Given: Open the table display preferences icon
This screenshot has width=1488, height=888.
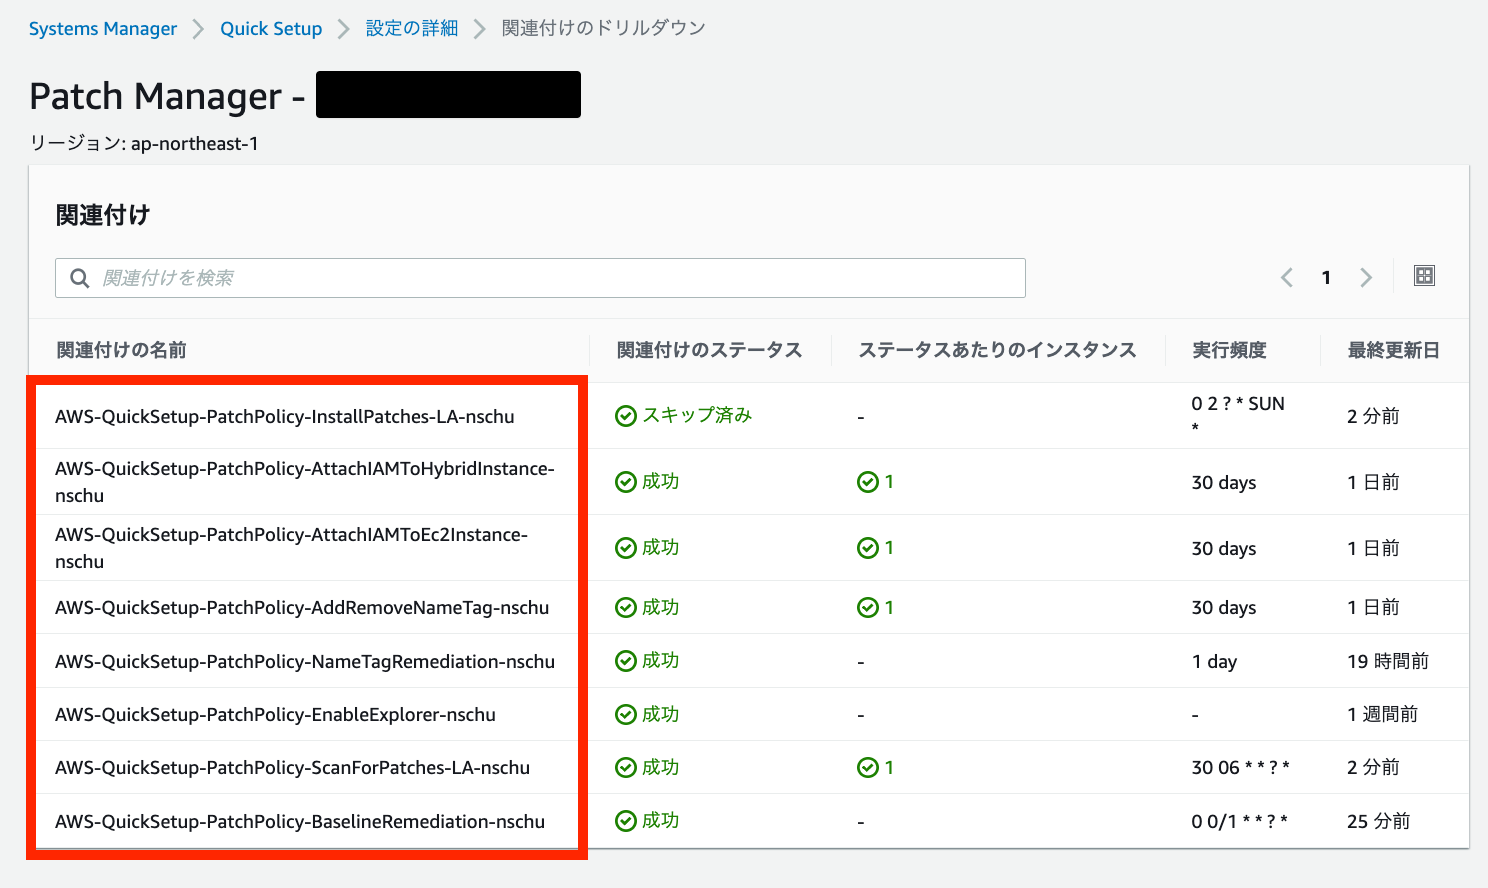Looking at the screenshot, I should (x=1424, y=275).
